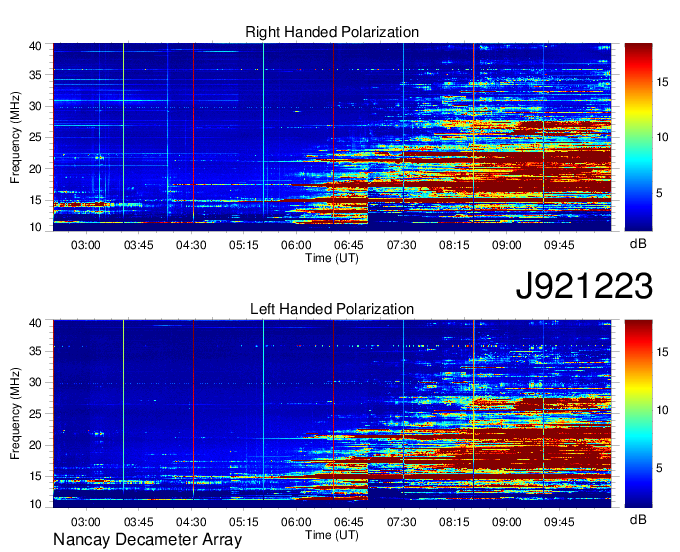Viewport: 680px width, 552px height.
Task: Click the "20" MHz tick of Left Handed plot
Action: tap(35, 445)
